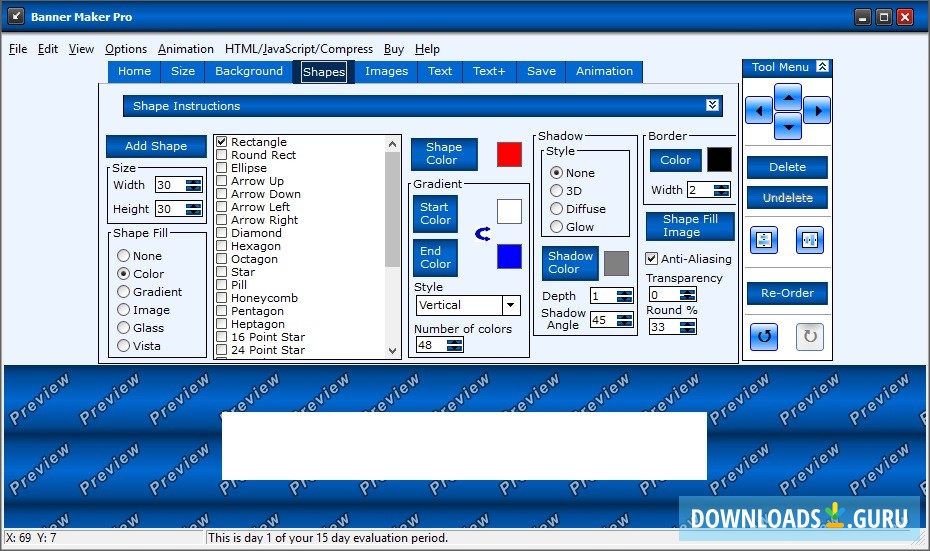This screenshot has height=551, width=930.
Task: Open the gradient Style dropdown
Action: pyautogui.click(x=510, y=305)
